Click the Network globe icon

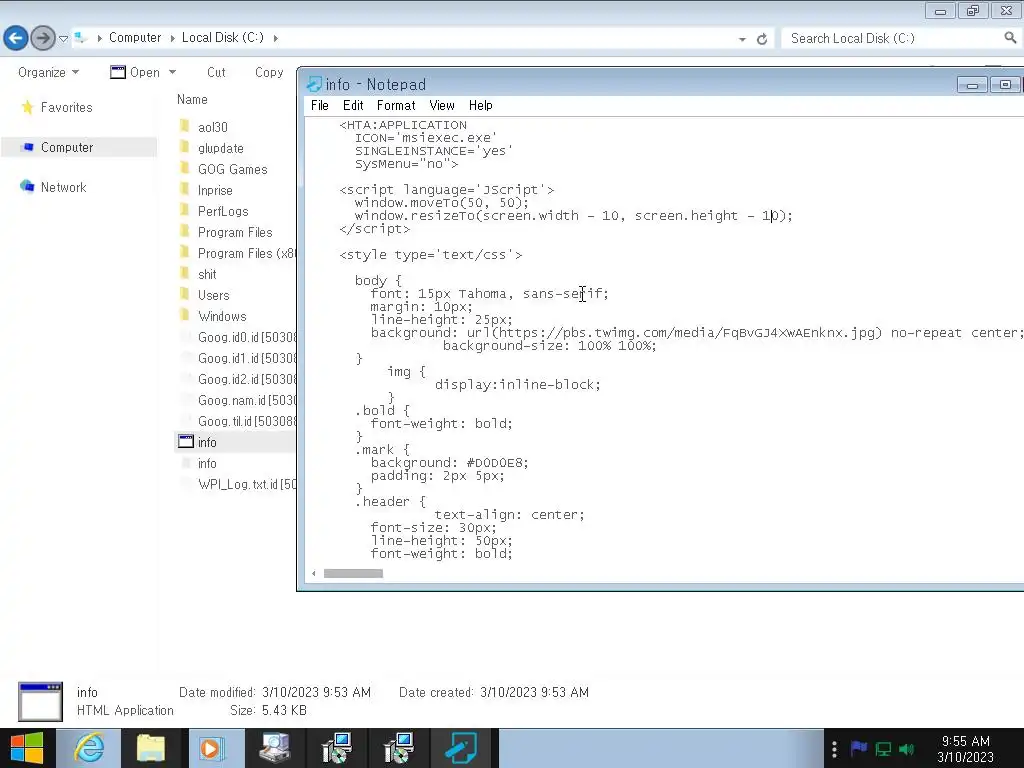[27, 187]
